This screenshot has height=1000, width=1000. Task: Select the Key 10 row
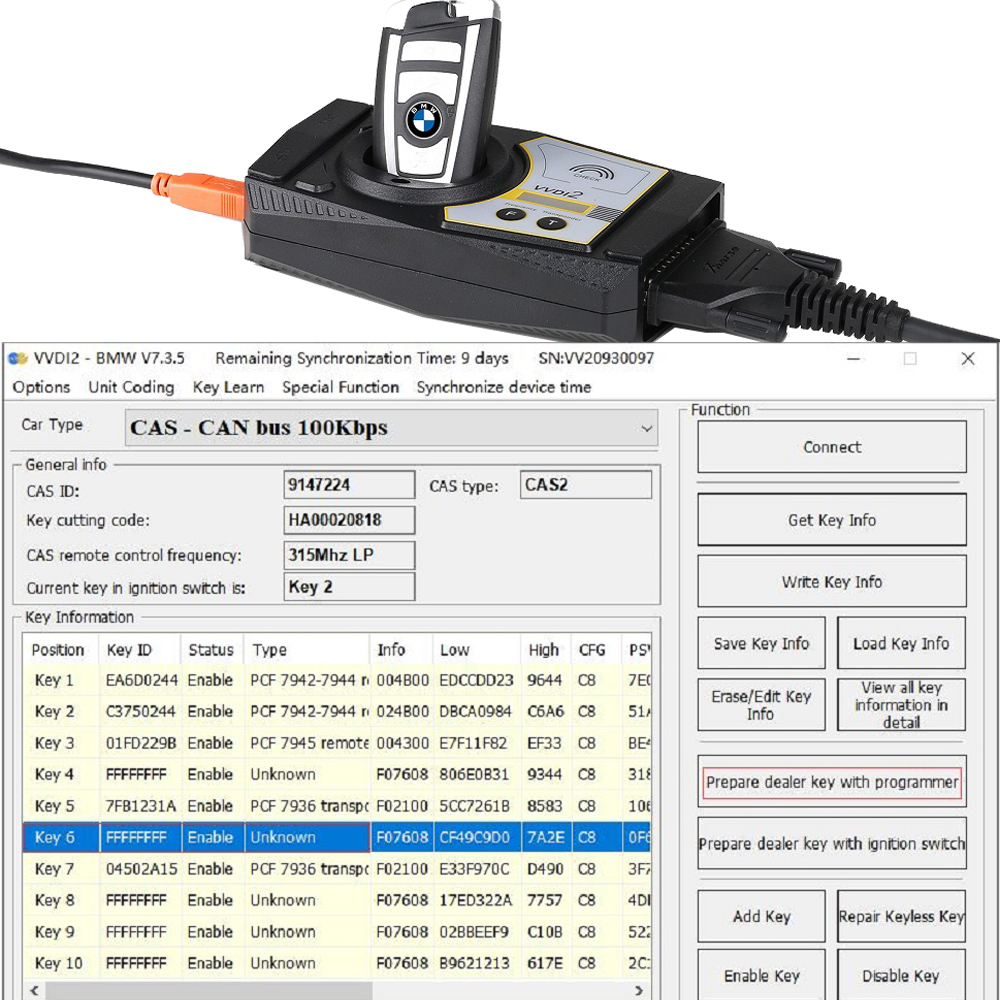point(337,963)
